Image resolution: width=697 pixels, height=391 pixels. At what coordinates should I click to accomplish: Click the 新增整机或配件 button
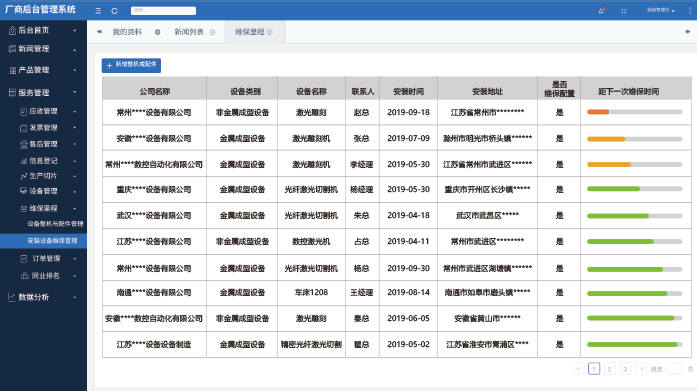131,65
